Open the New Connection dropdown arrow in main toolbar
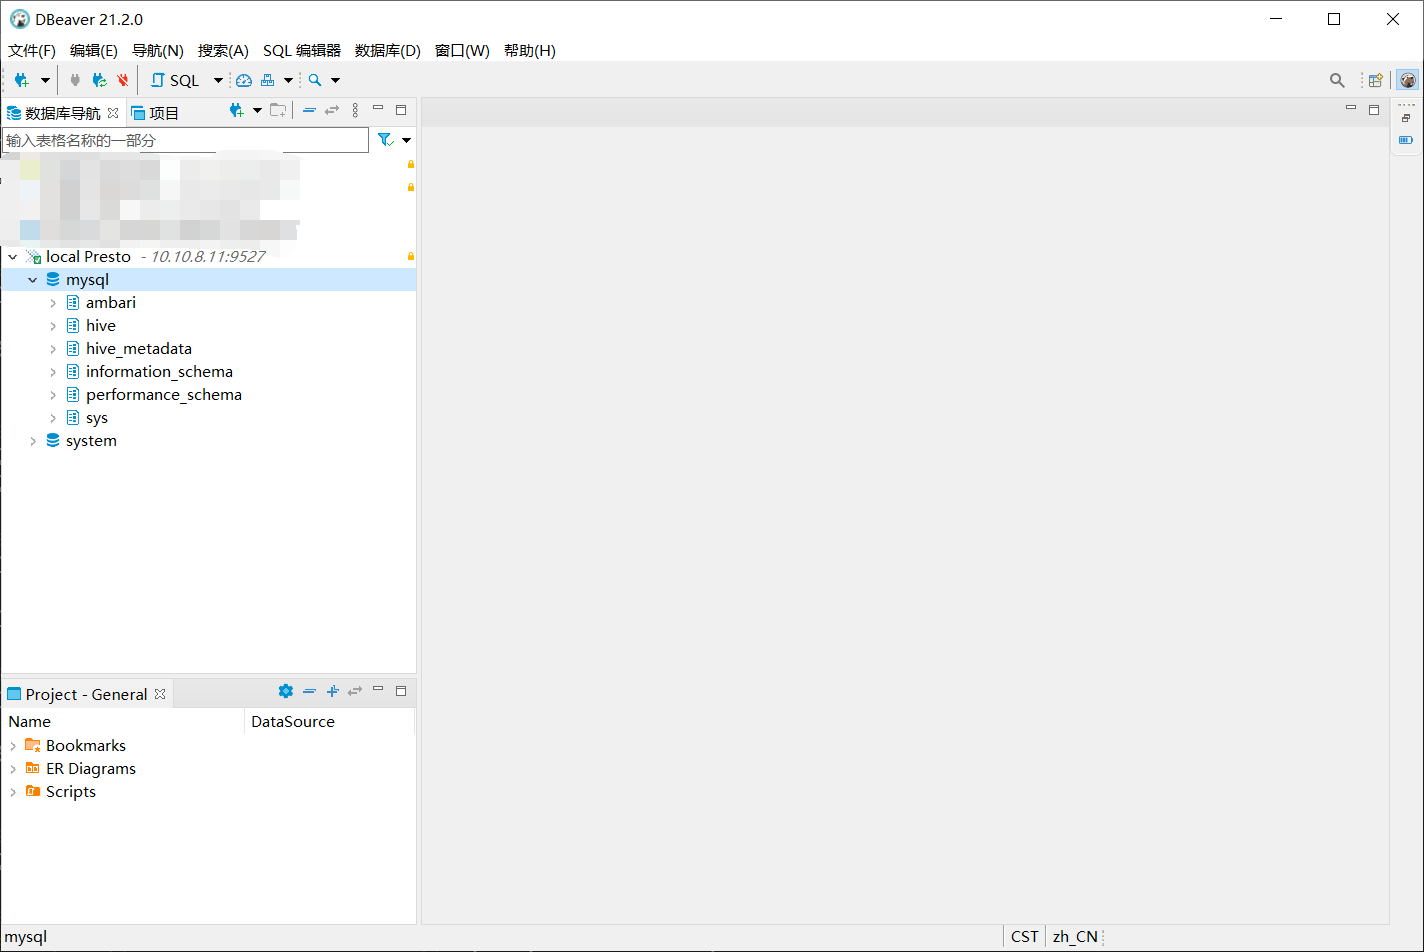This screenshot has width=1424, height=952. (45, 80)
